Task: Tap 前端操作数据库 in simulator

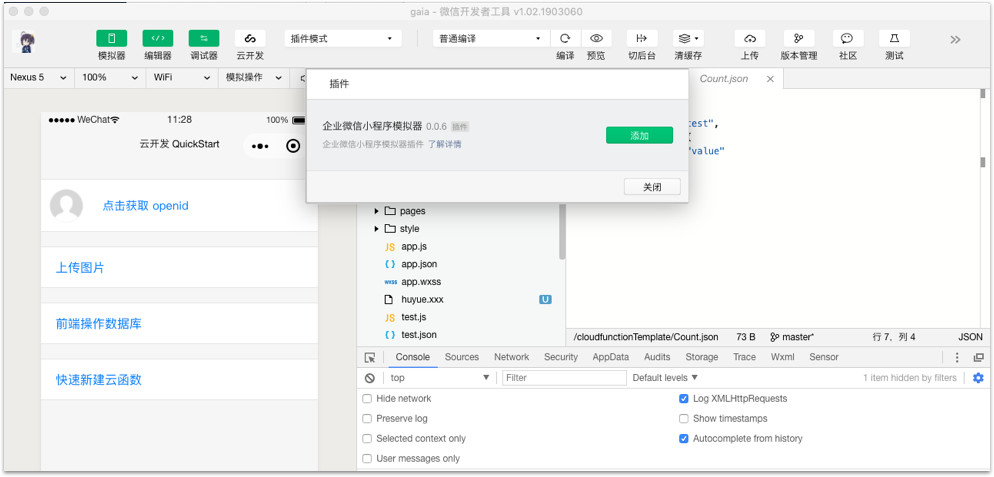Action: pos(99,324)
